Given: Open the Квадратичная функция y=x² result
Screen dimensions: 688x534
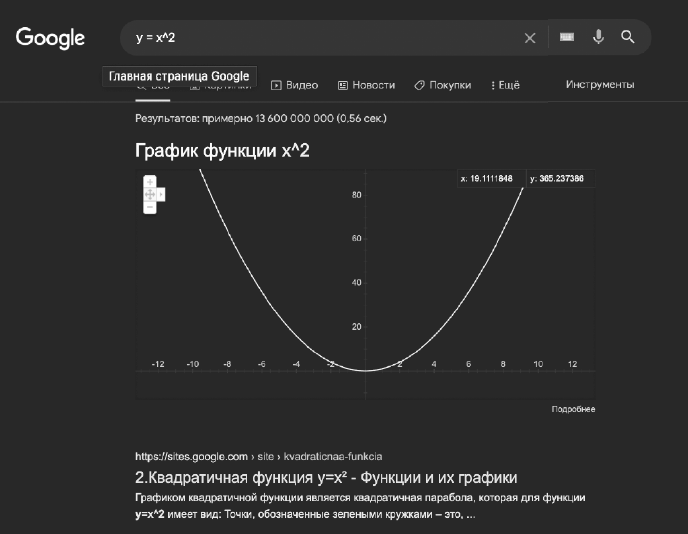Looking at the screenshot, I should click(325, 477).
